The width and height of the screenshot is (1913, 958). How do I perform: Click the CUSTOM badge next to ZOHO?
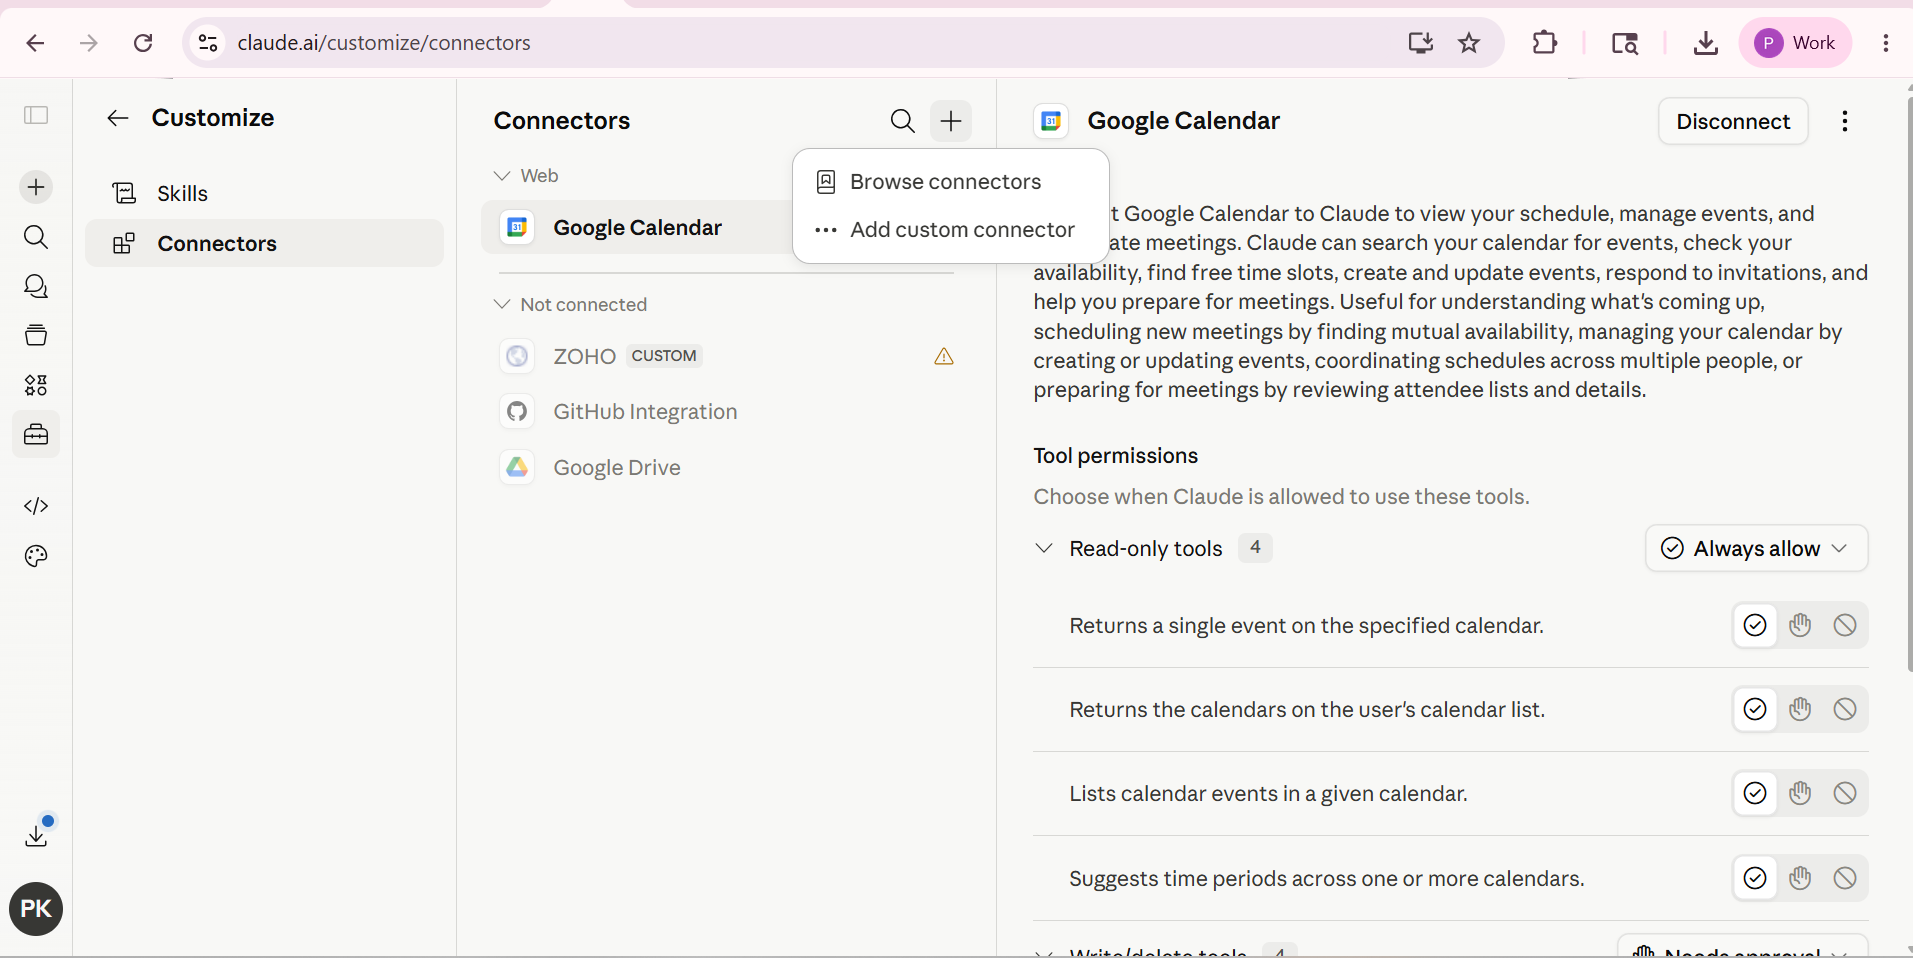click(x=664, y=356)
